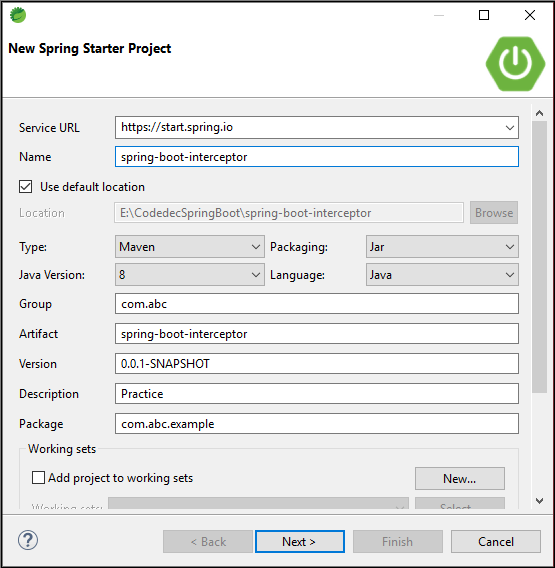
Task: Click the Next > button
Action: point(300,542)
